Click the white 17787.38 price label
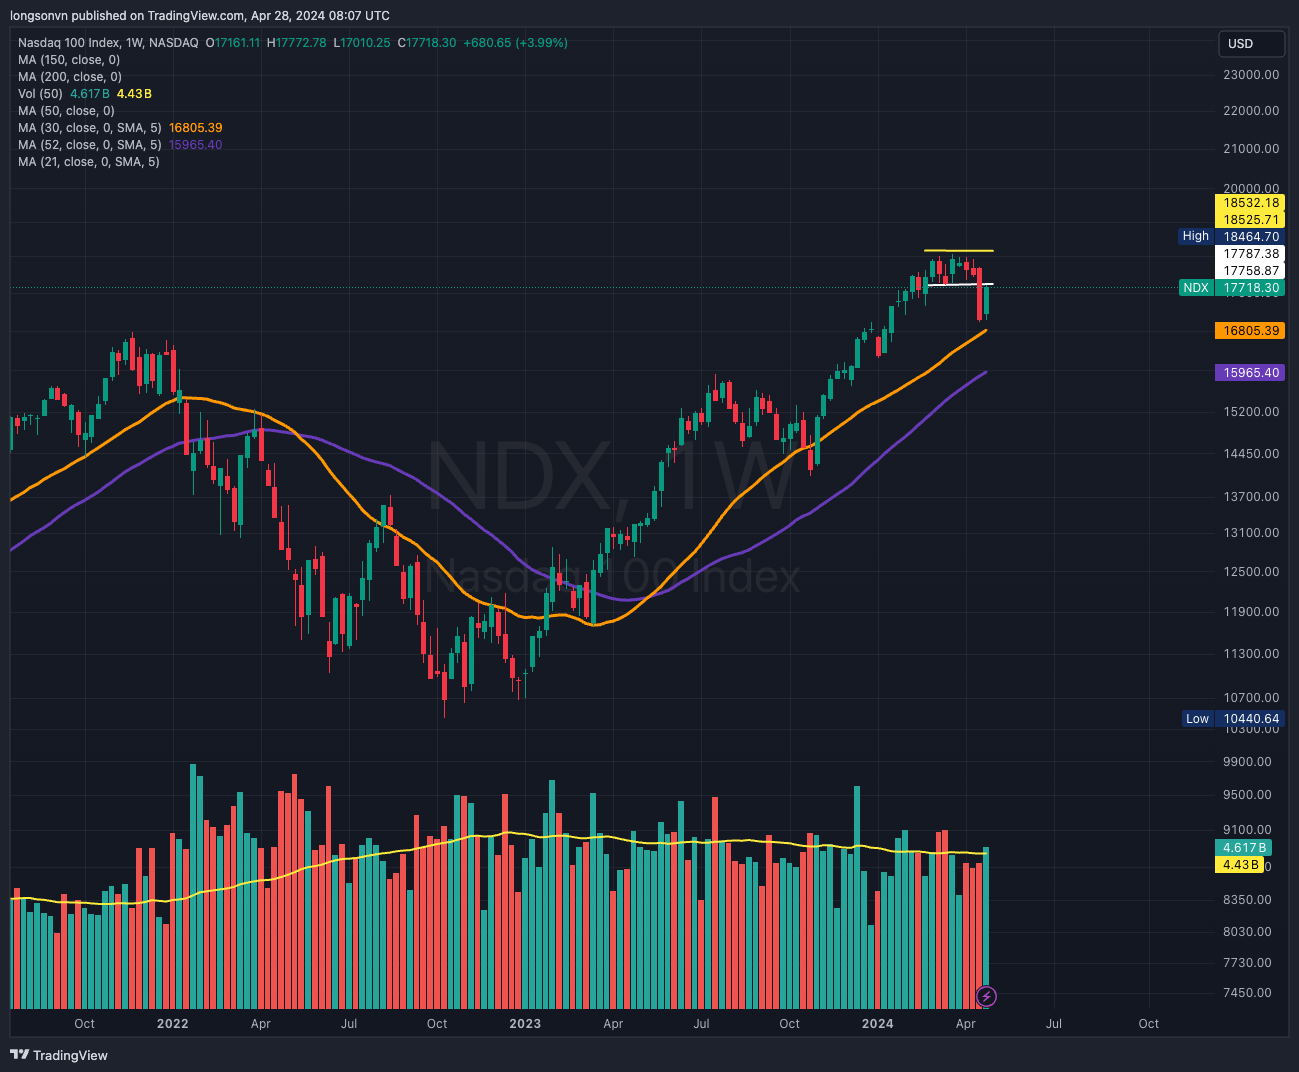Image resolution: width=1299 pixels, height=1072 pixels. (1250, 254)
